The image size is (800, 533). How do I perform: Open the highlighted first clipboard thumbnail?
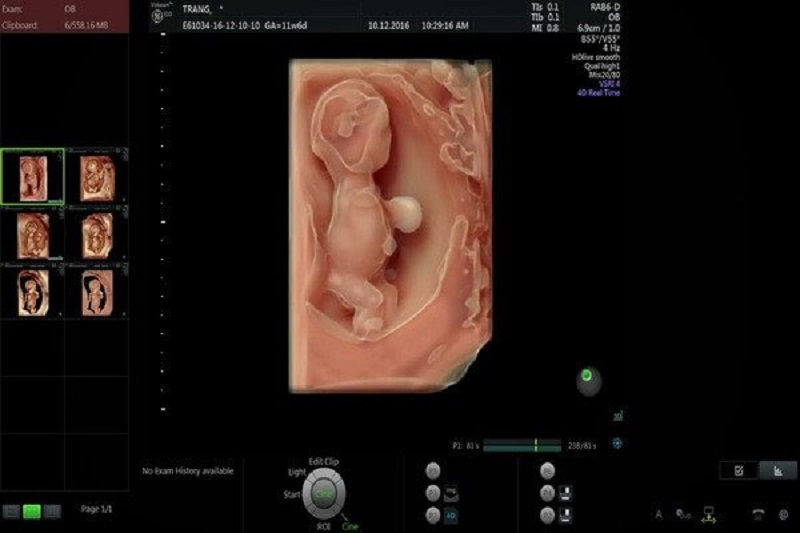pos(33,177)
